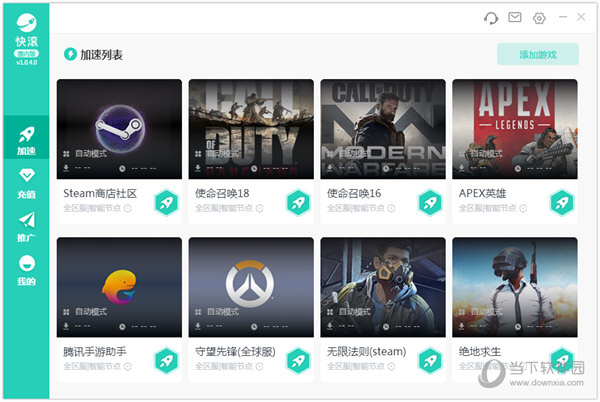Open the mail messages icon
The image size is (600, 402).
click(515, 18)
